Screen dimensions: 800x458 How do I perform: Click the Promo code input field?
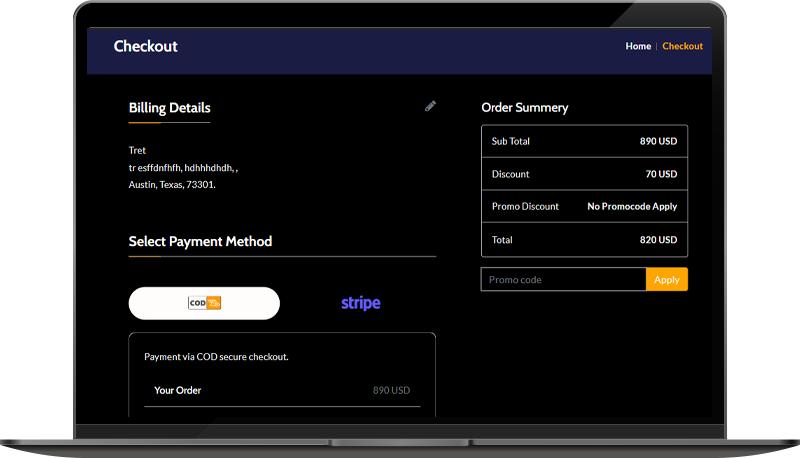(x=563, y=279)
